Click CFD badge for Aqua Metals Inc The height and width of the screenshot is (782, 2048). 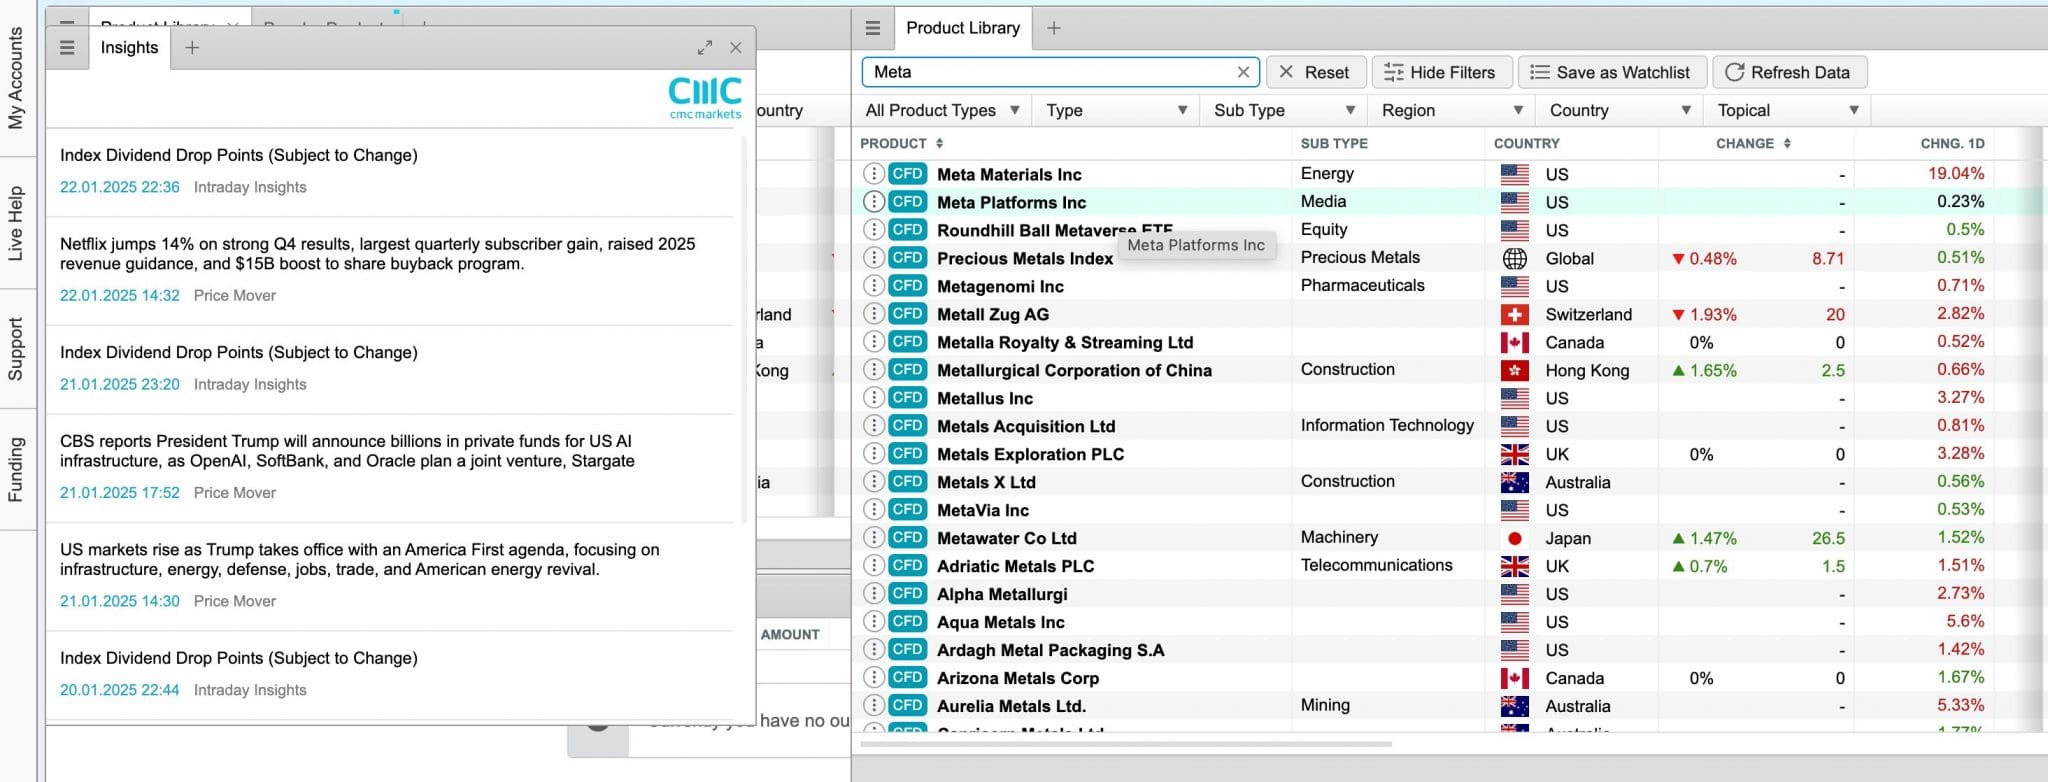point(908,622)
